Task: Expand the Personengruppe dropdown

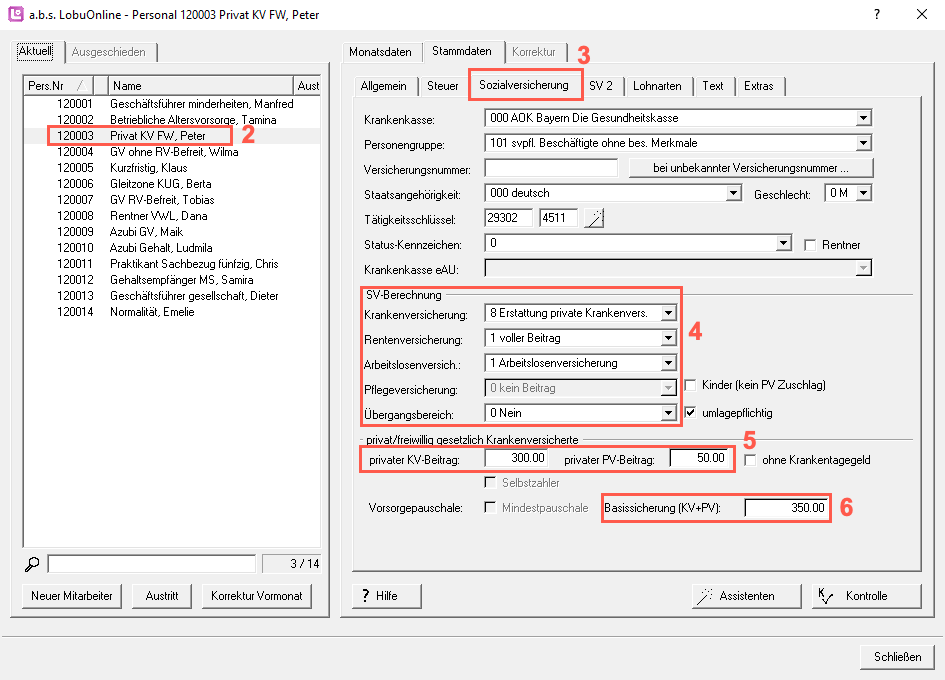Action: pos(864,143)
